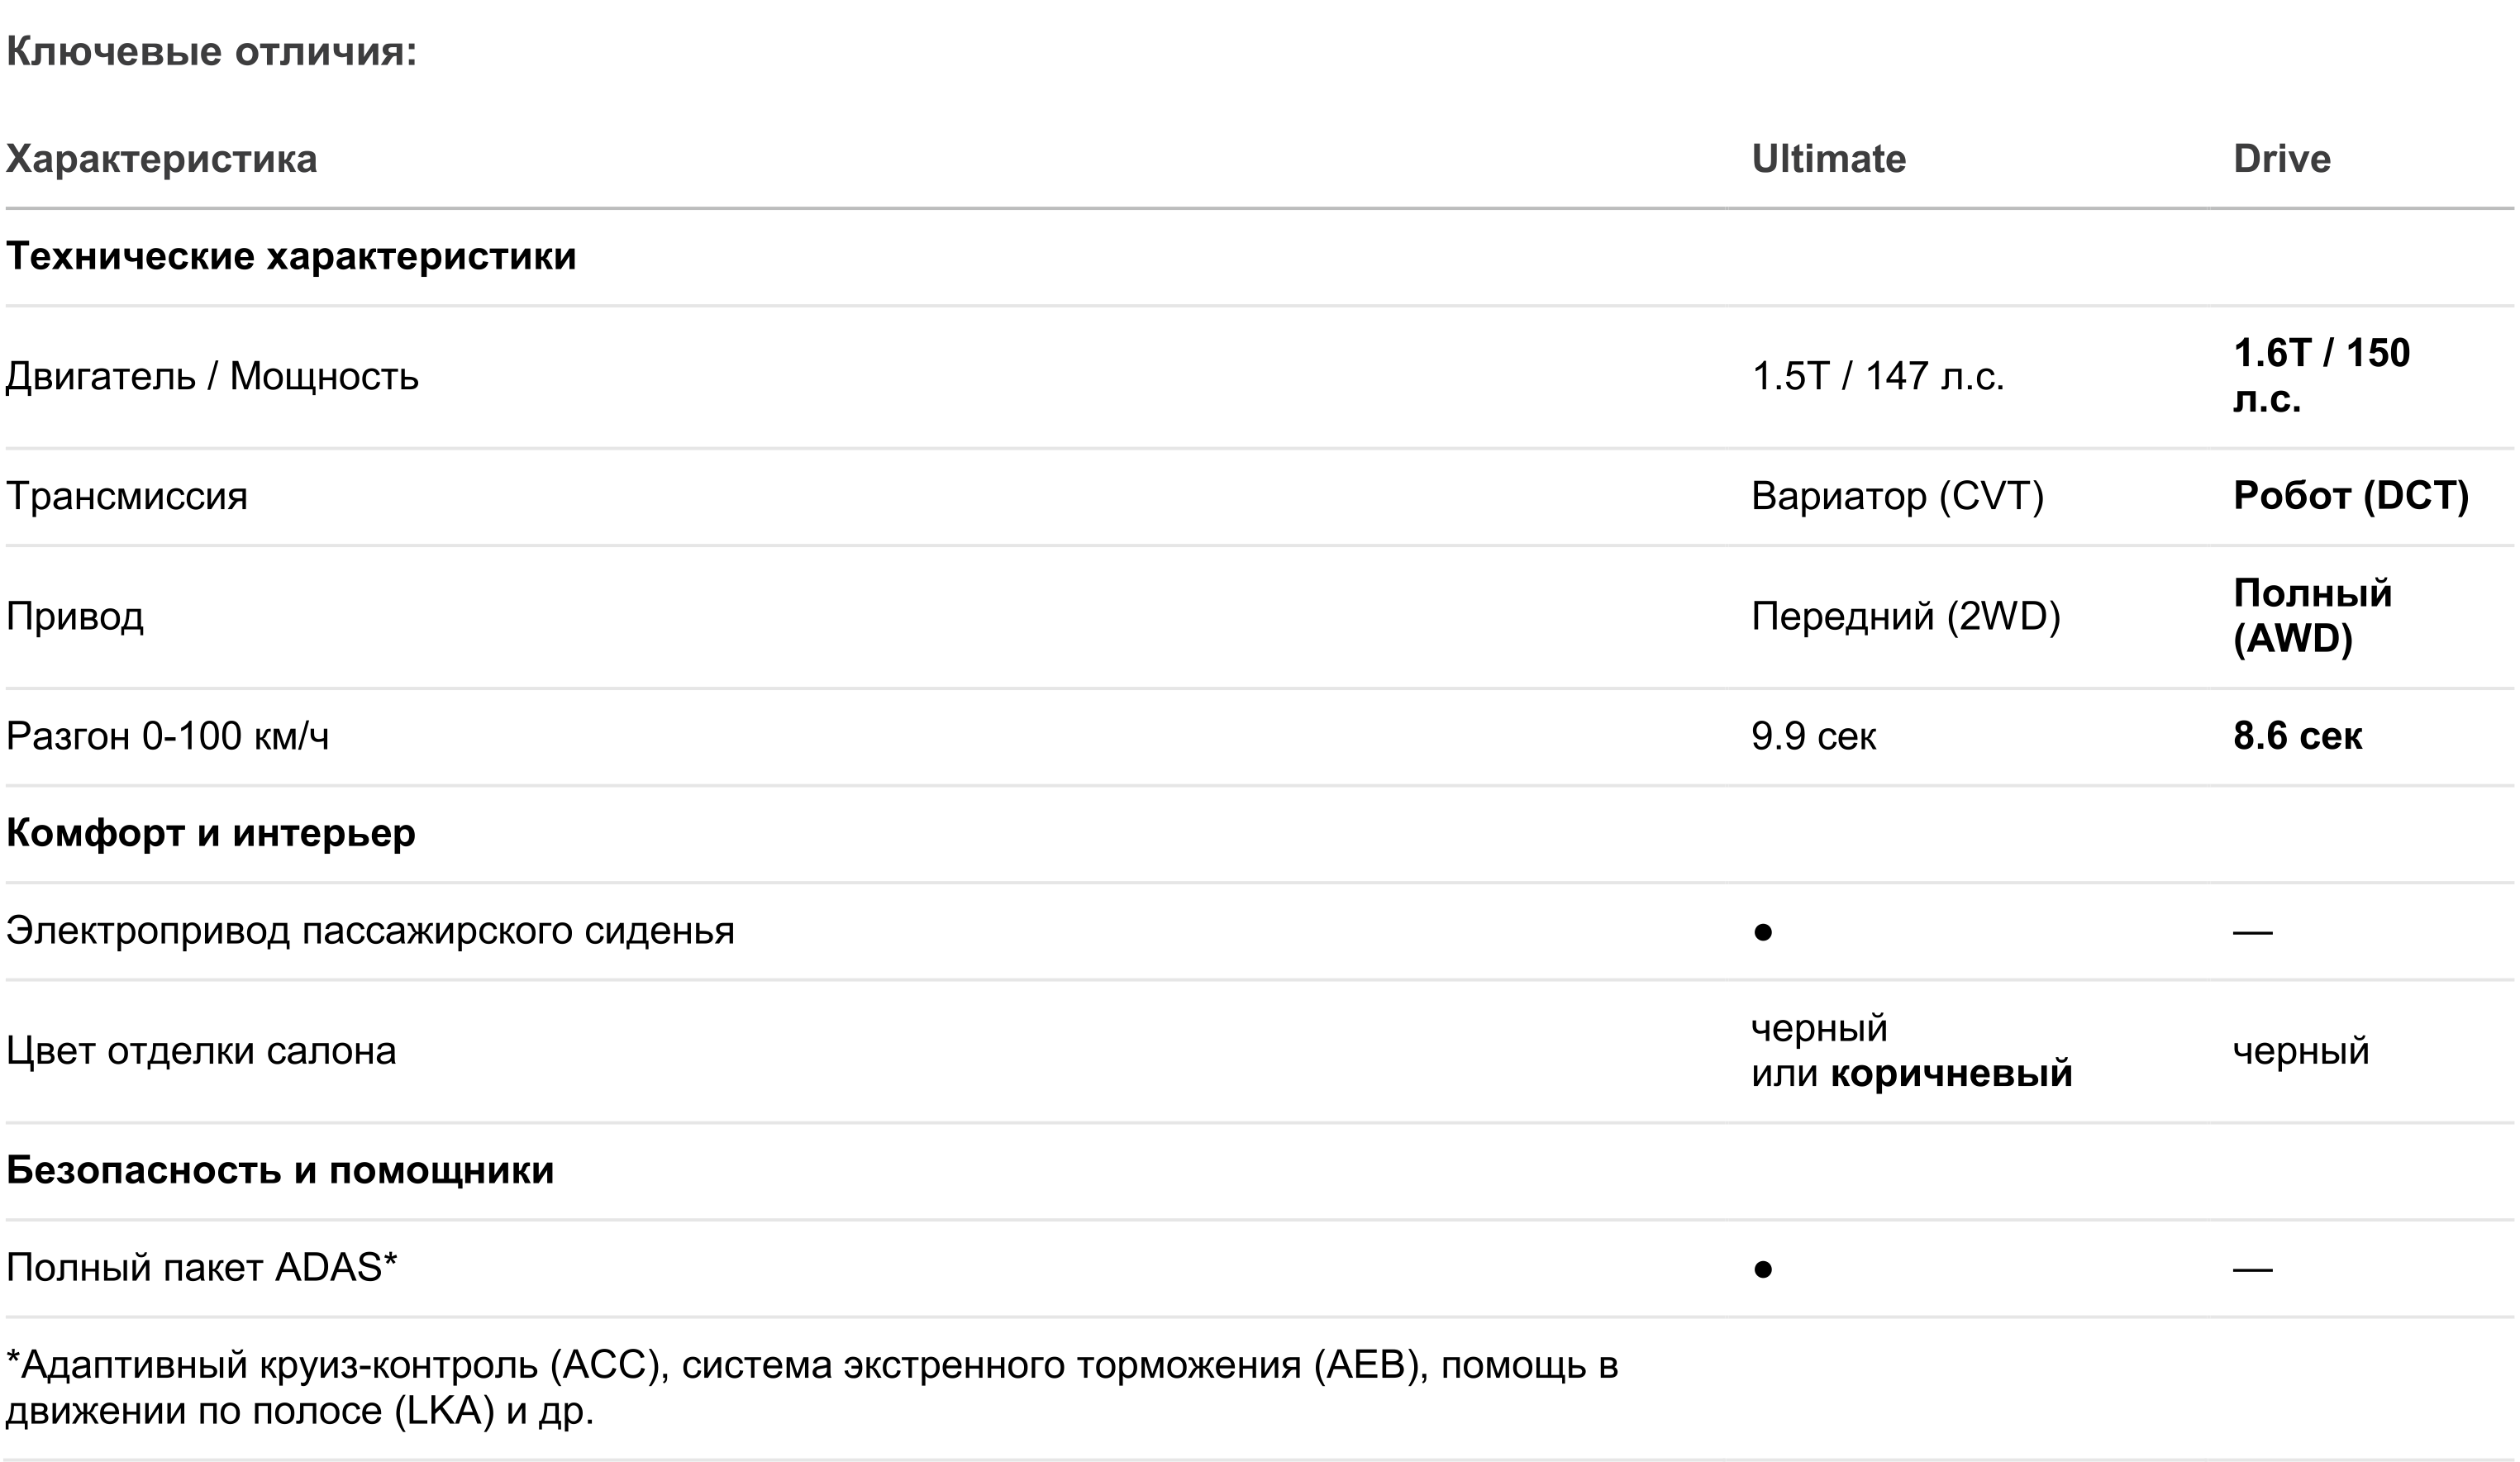
Task: Select the Drive column header
Action: click(x=2281, y=159)
